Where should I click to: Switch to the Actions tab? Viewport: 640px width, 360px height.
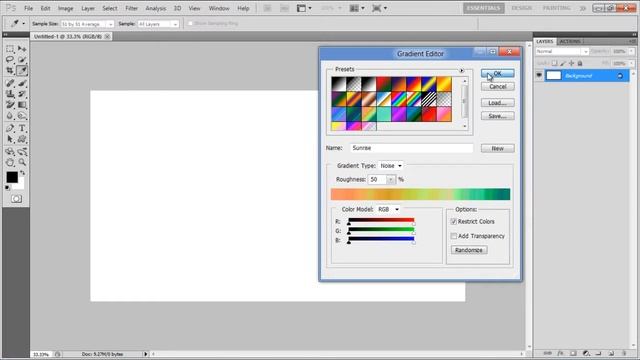570,41
